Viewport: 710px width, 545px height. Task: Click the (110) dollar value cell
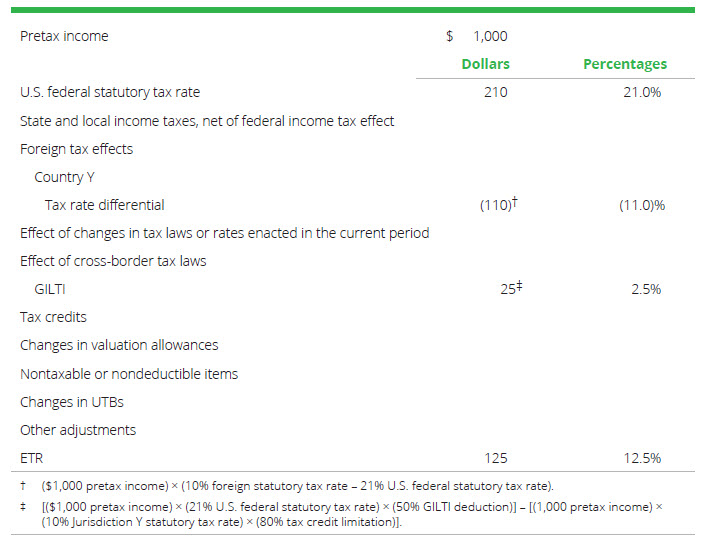pos(497,205)
